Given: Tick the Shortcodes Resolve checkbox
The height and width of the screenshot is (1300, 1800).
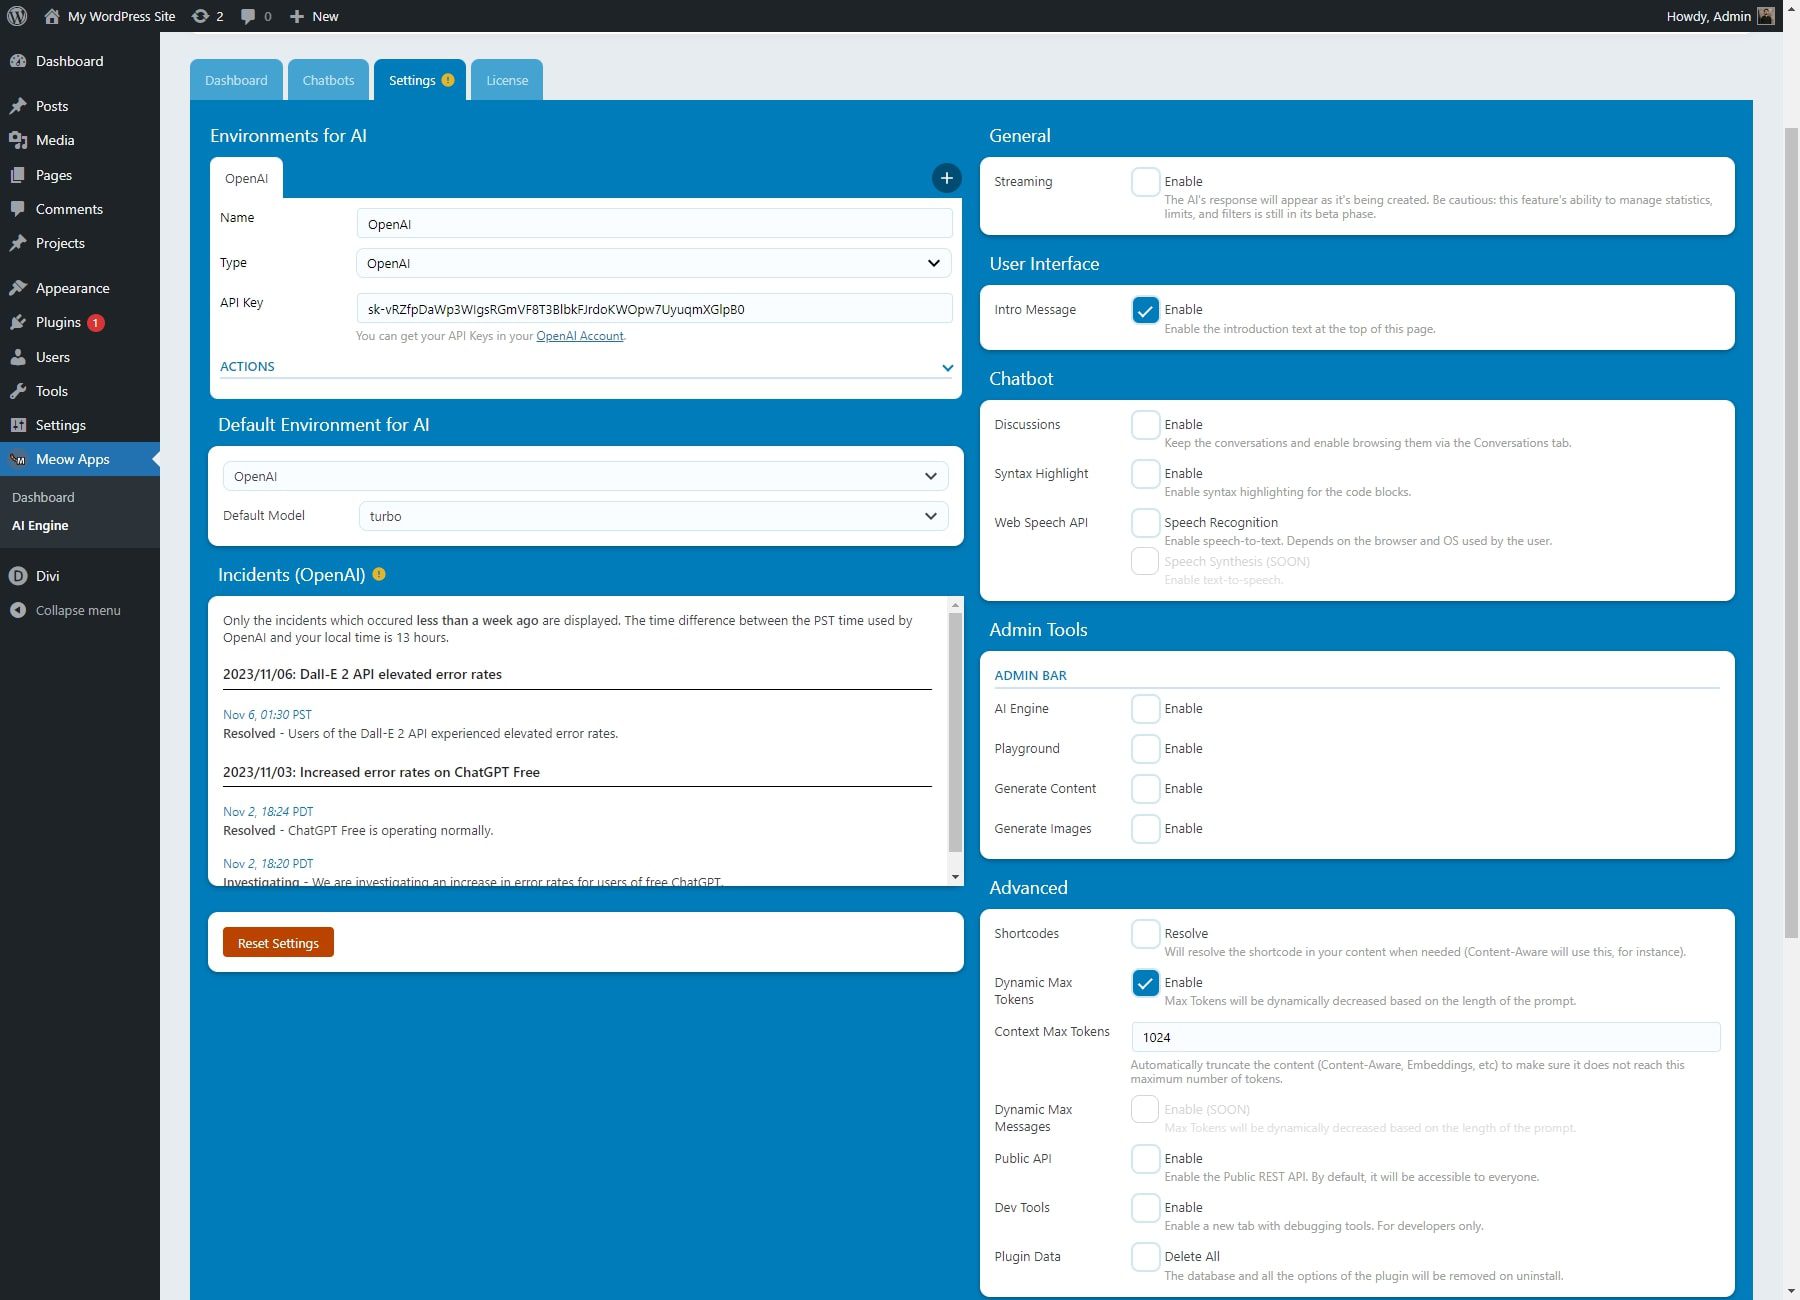Looking at the screenshot, I should tap(1145, 934).
